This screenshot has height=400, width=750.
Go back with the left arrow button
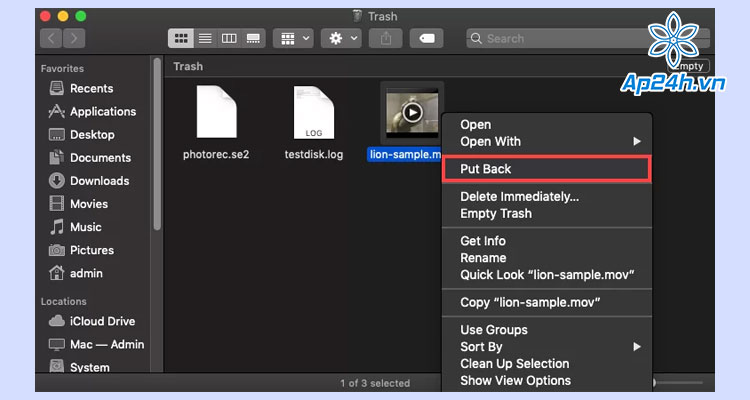point(51,38)
